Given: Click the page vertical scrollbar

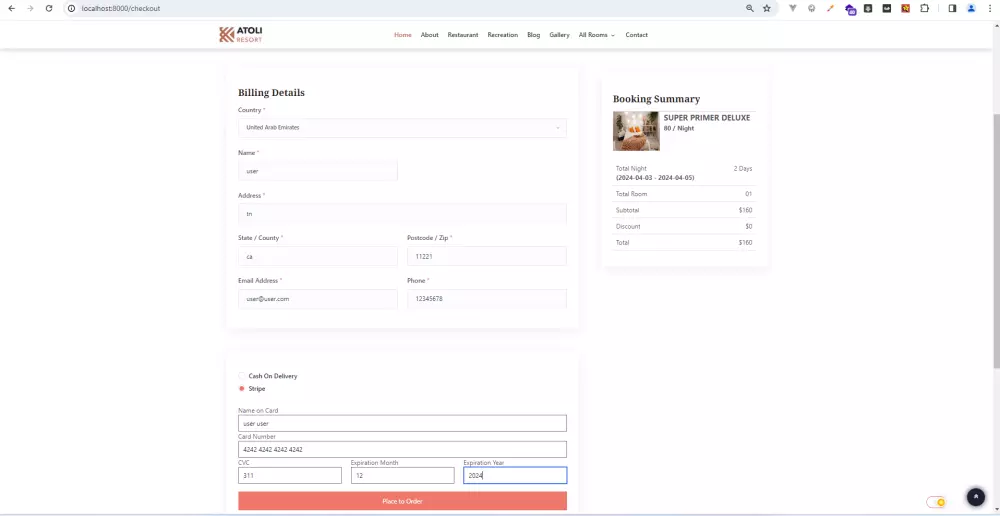Looking at the screenshot, I should [996, 240].
